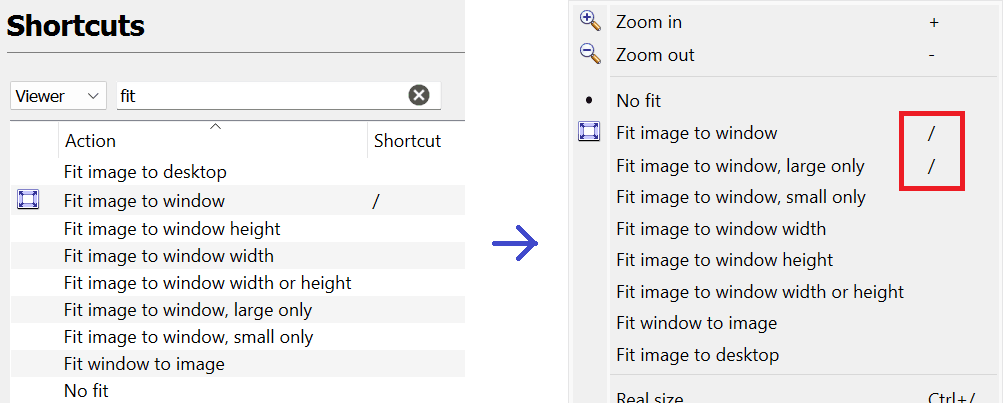Choose Fit image to window, large only

[x=740, y=166]
